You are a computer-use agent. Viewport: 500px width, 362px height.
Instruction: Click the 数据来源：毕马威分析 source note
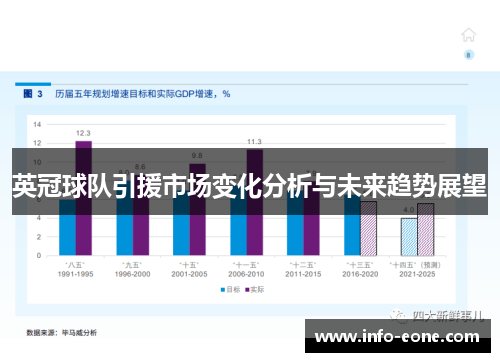pos(61,333)
